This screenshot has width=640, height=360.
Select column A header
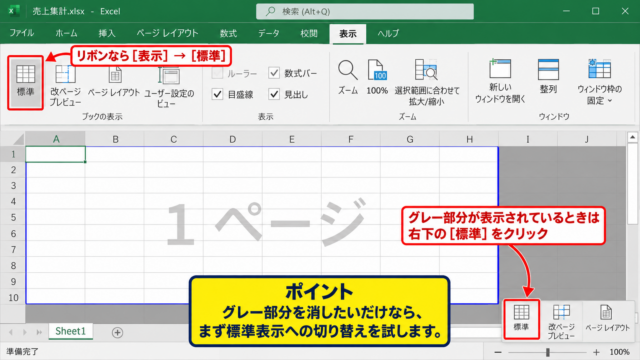(x=56, y=139)
